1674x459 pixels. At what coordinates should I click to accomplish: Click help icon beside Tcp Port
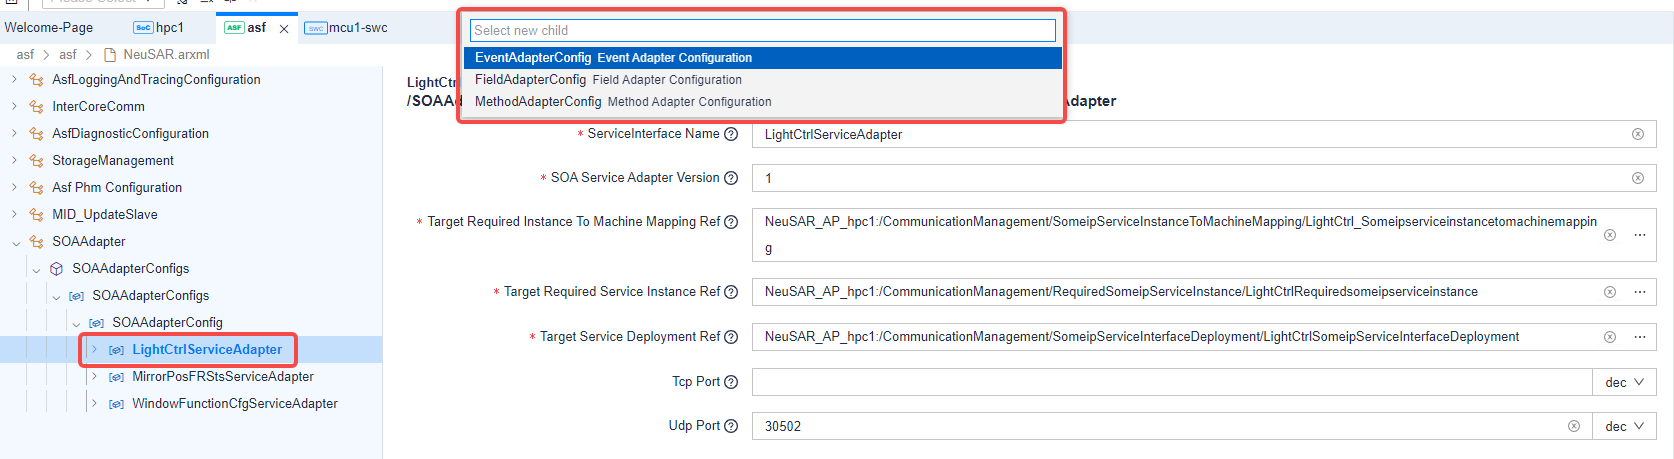731,382
